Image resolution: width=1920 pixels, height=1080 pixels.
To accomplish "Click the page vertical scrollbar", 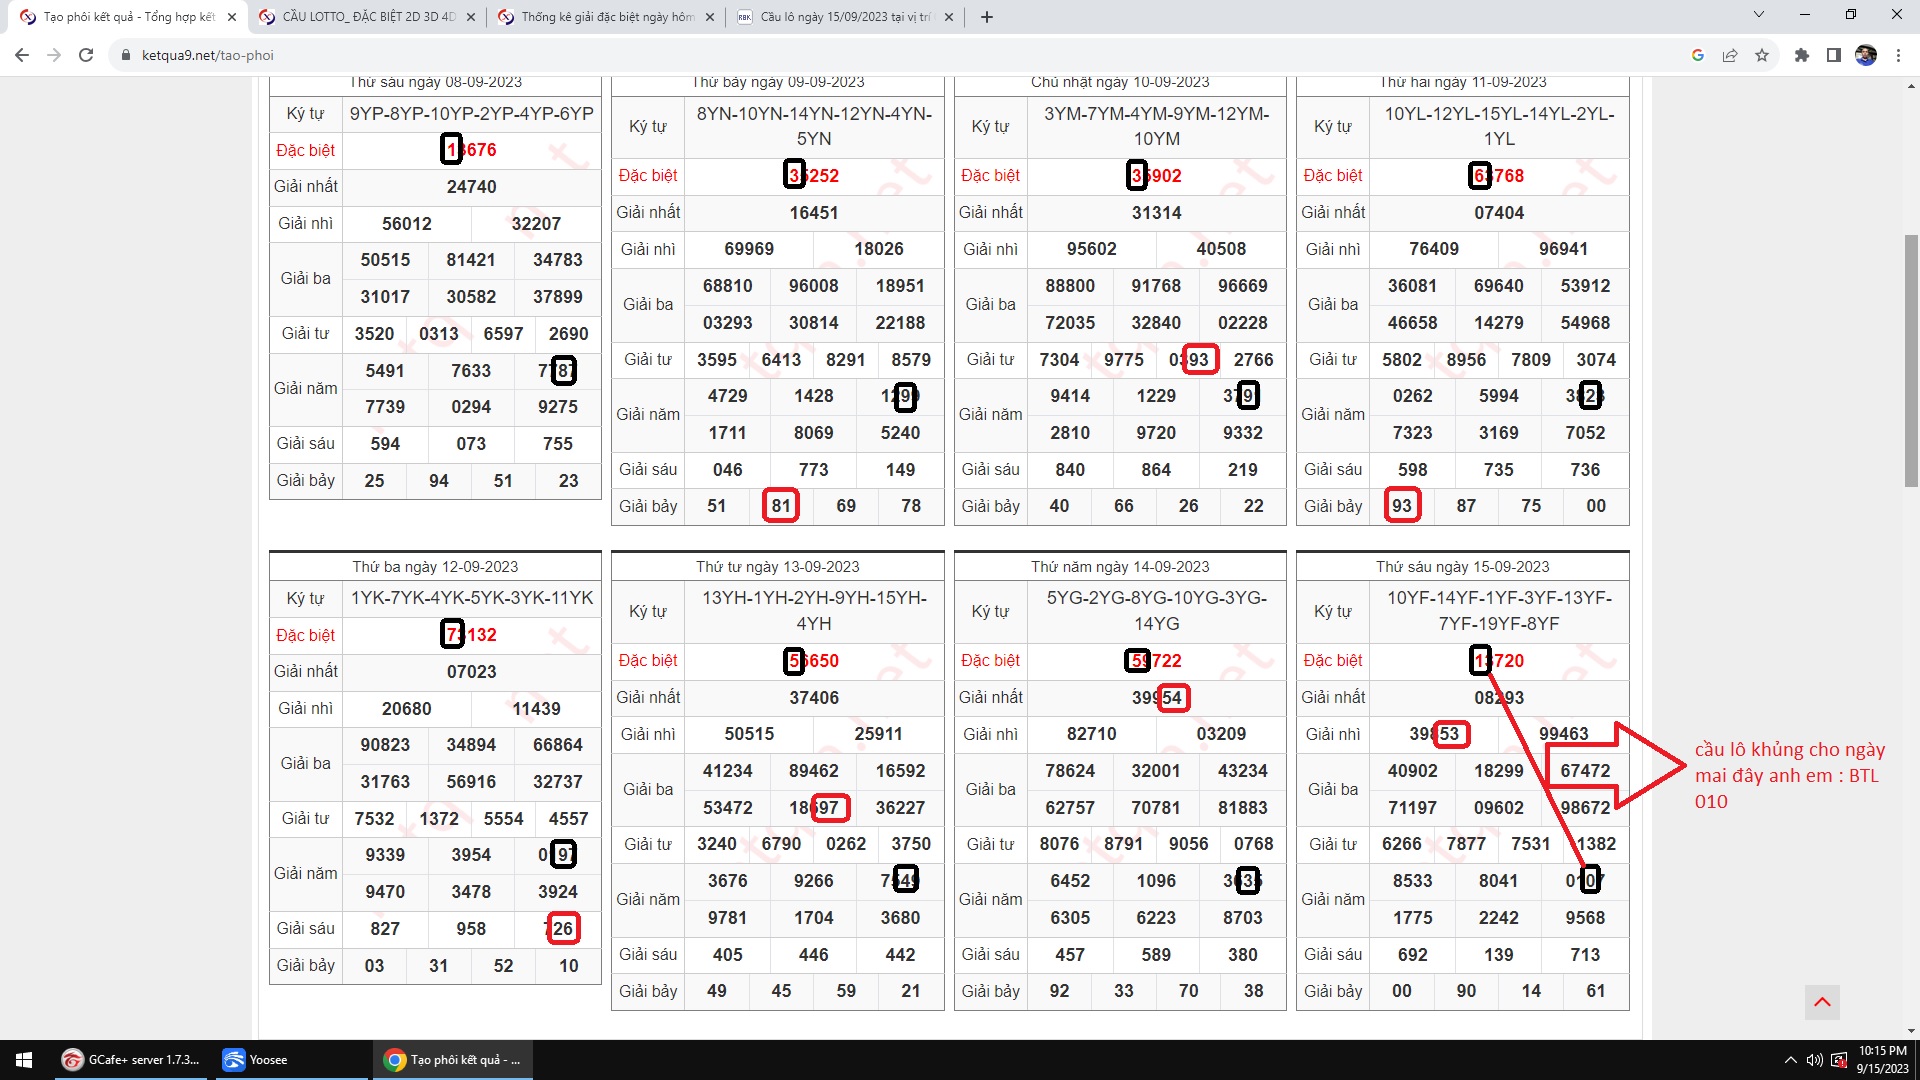I will 1911,360.
